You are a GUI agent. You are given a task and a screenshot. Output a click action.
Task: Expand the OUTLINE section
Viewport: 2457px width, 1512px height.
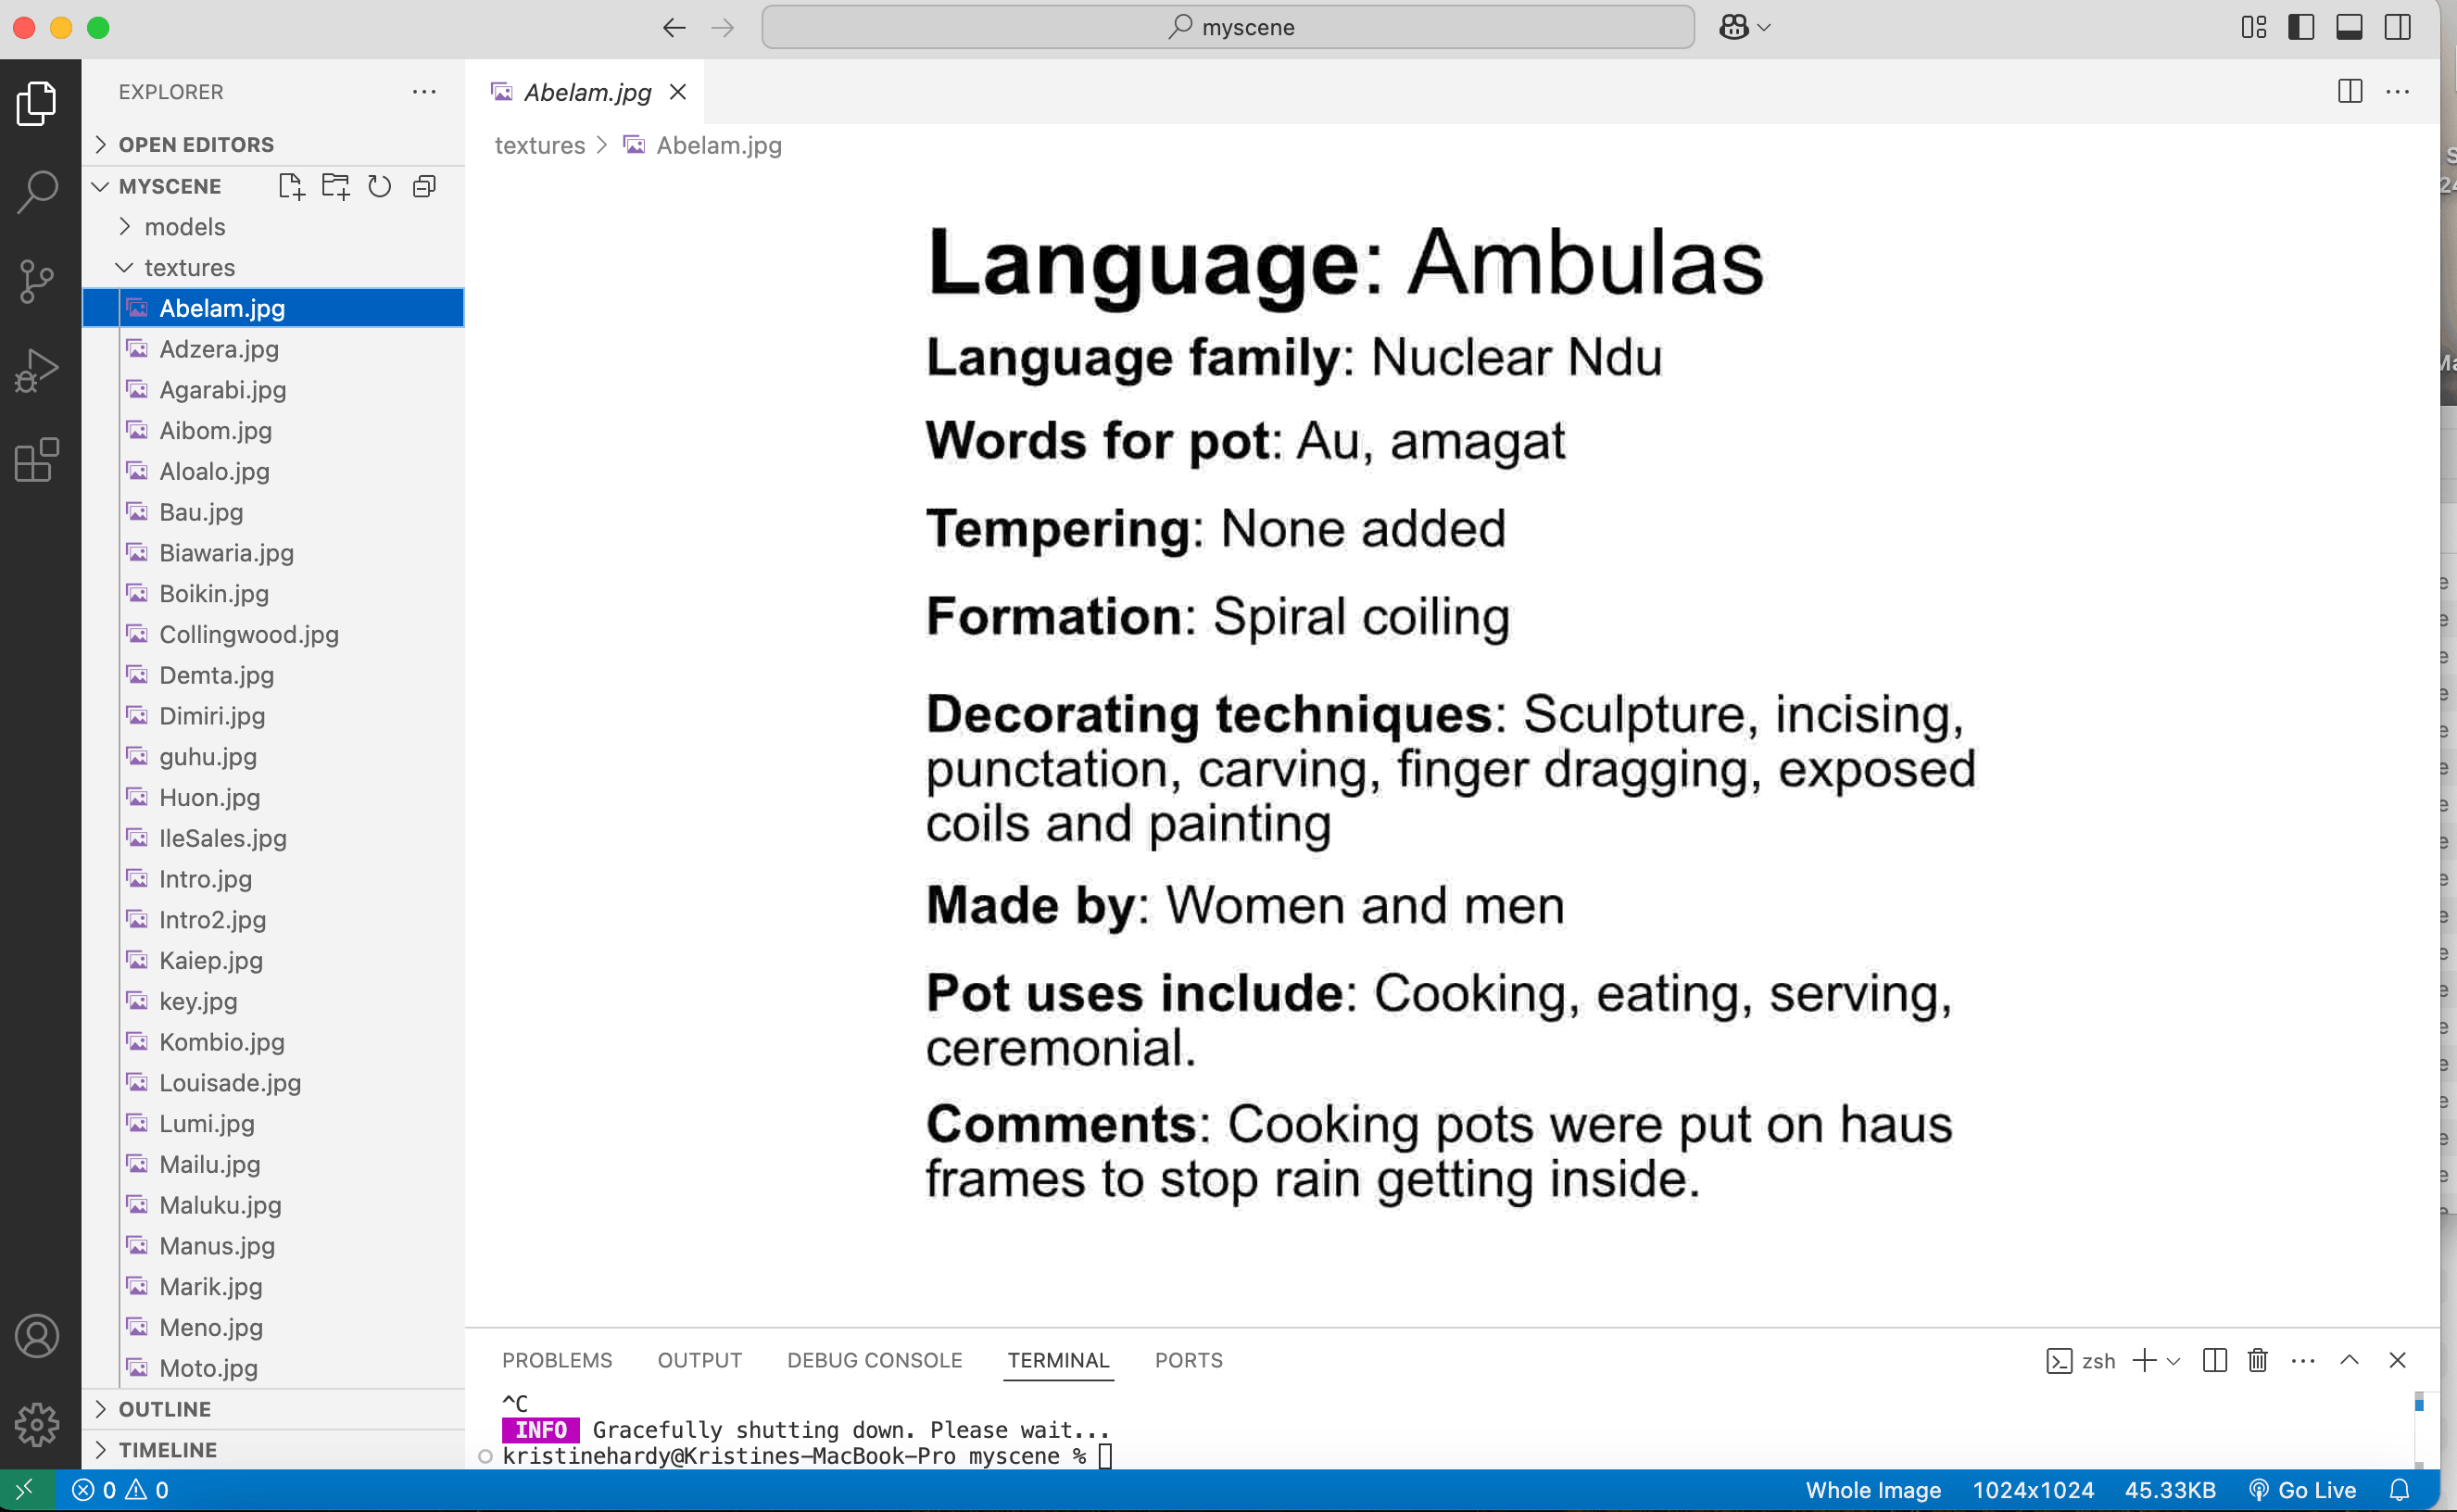click(273, 1408)
